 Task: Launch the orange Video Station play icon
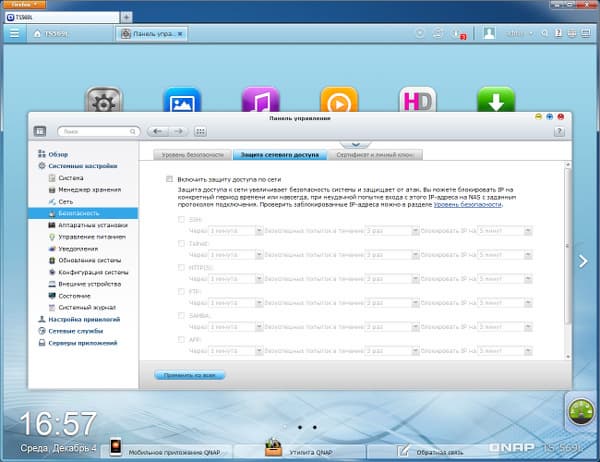point(339,100)
